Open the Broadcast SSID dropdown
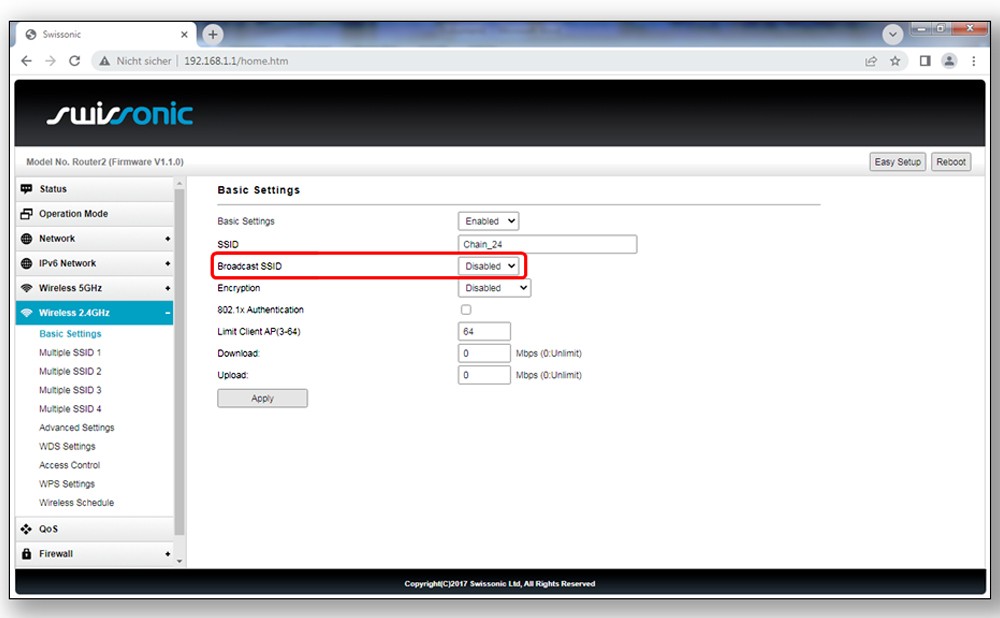The width and height of the screenshot is (1000, 618). click(489, 266)
